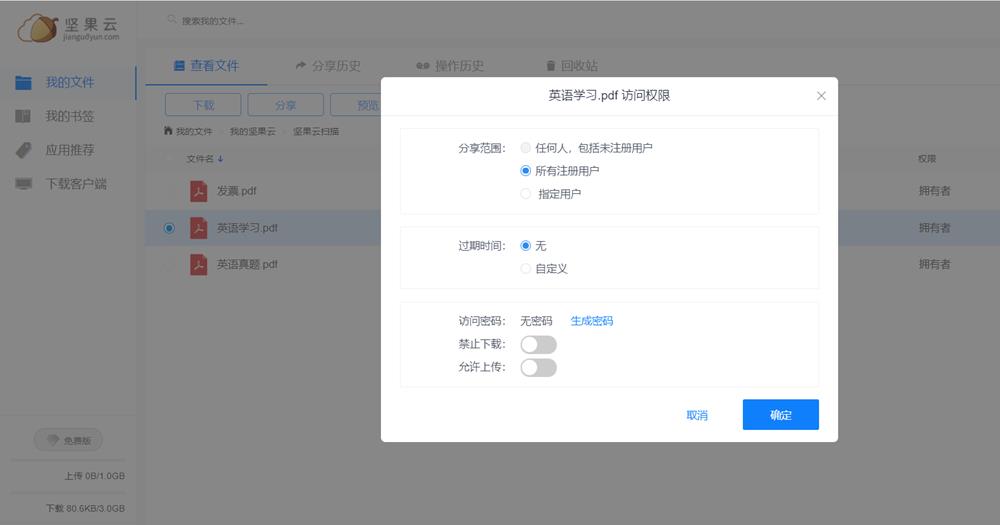Click the 应用推荐 tag icon
This screenshot has width=1000, height=525.
[x=24, y=150]
